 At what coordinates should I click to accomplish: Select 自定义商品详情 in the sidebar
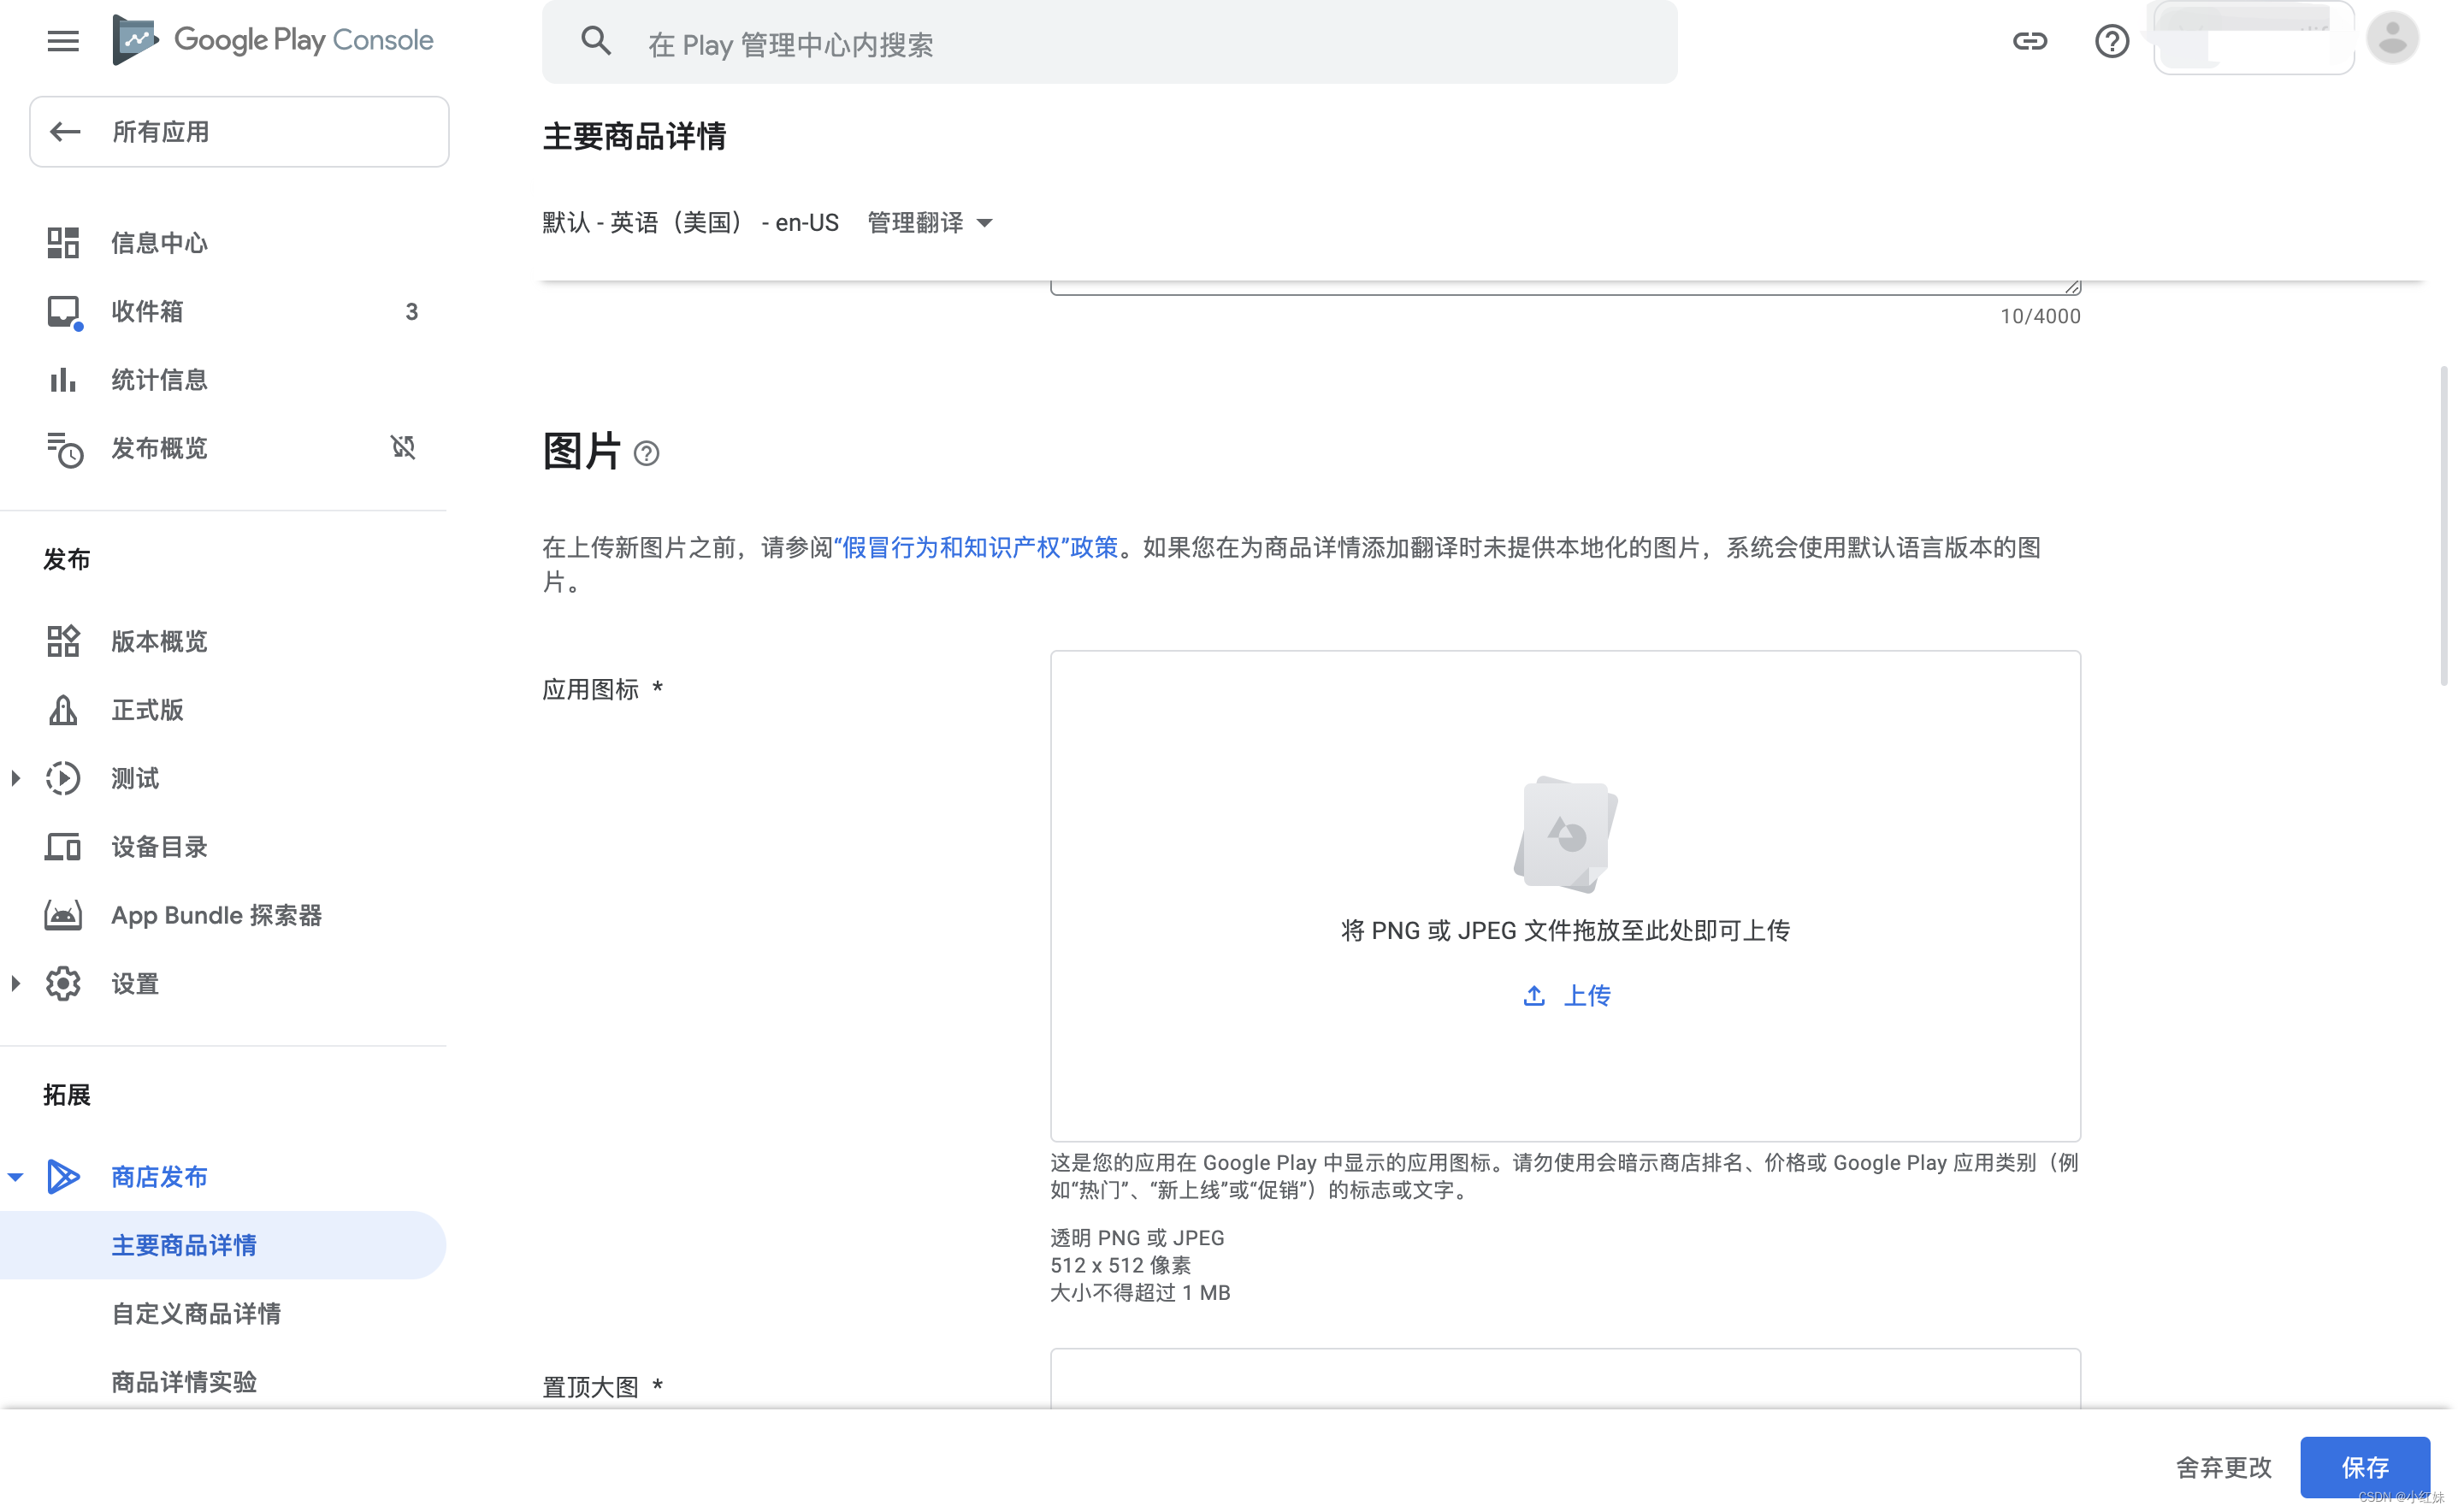point(196,1313)
